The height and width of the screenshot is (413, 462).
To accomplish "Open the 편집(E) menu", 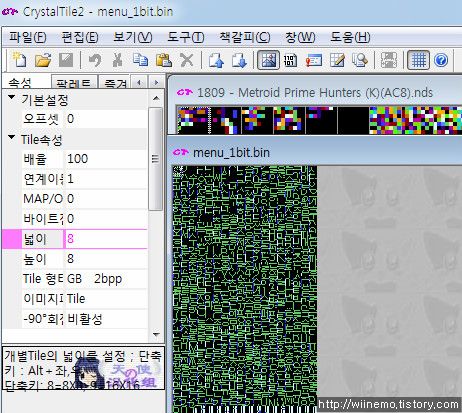I will [80, 37].
